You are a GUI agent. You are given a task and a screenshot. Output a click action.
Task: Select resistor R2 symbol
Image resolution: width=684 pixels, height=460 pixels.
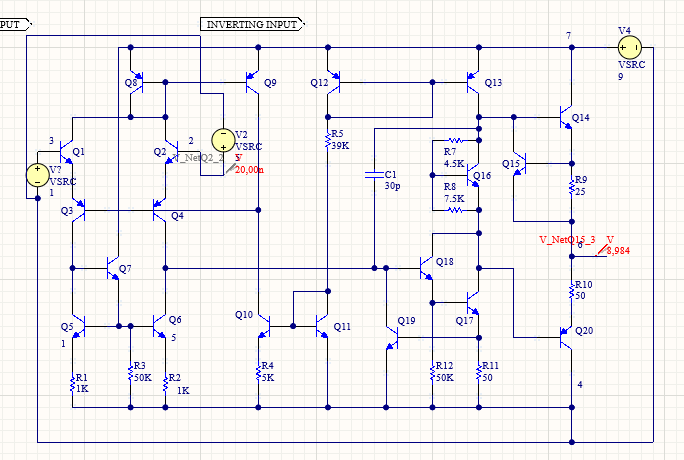(x=165, y=384)
